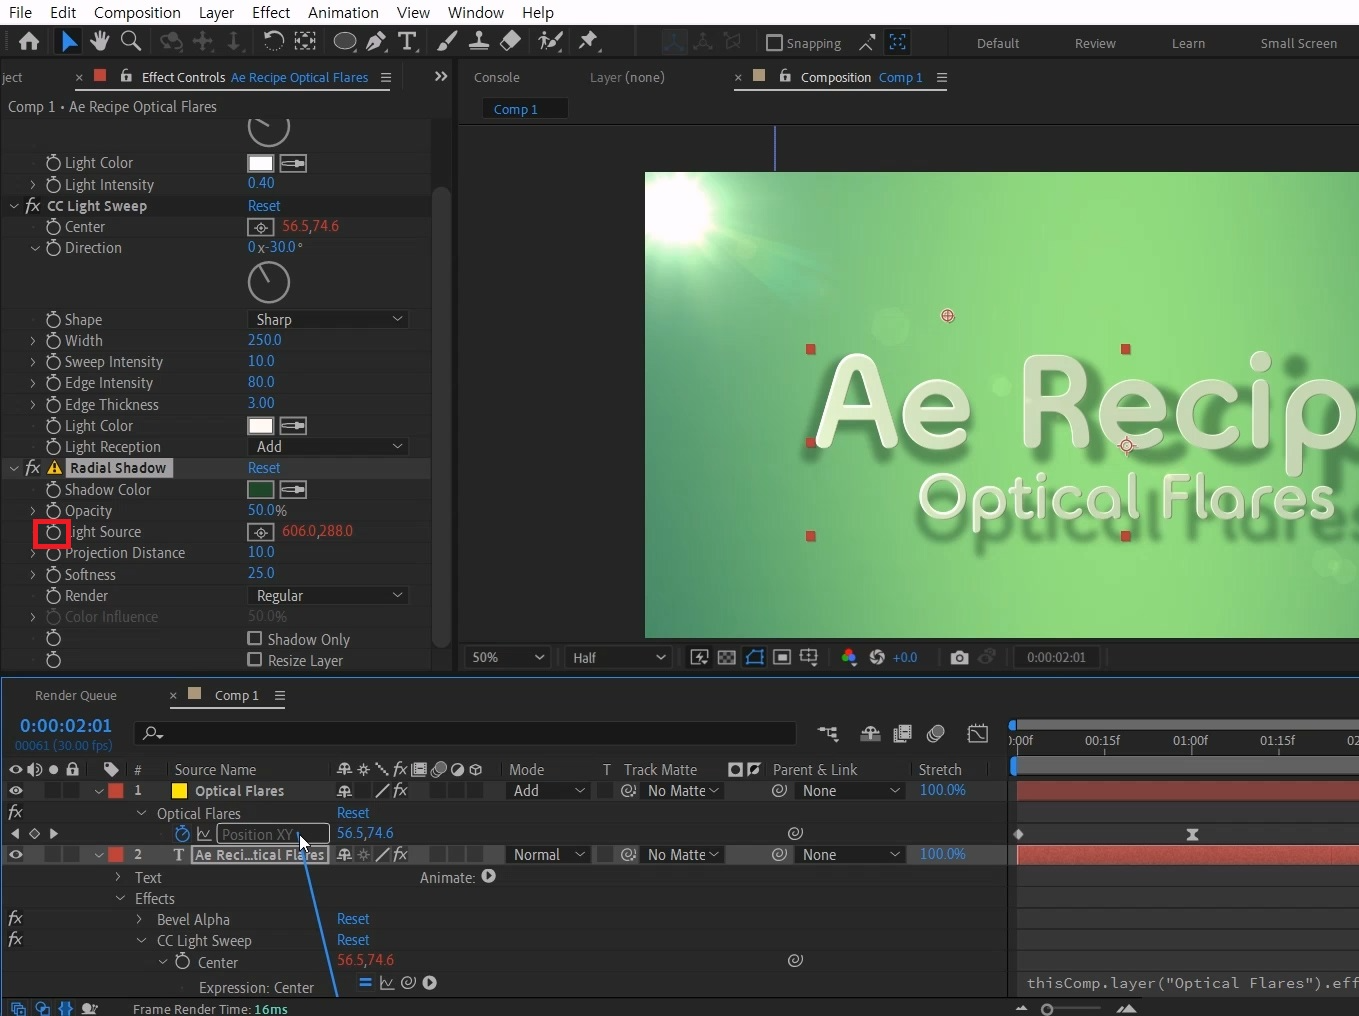Select the Eraser tool

coord(510,41)
